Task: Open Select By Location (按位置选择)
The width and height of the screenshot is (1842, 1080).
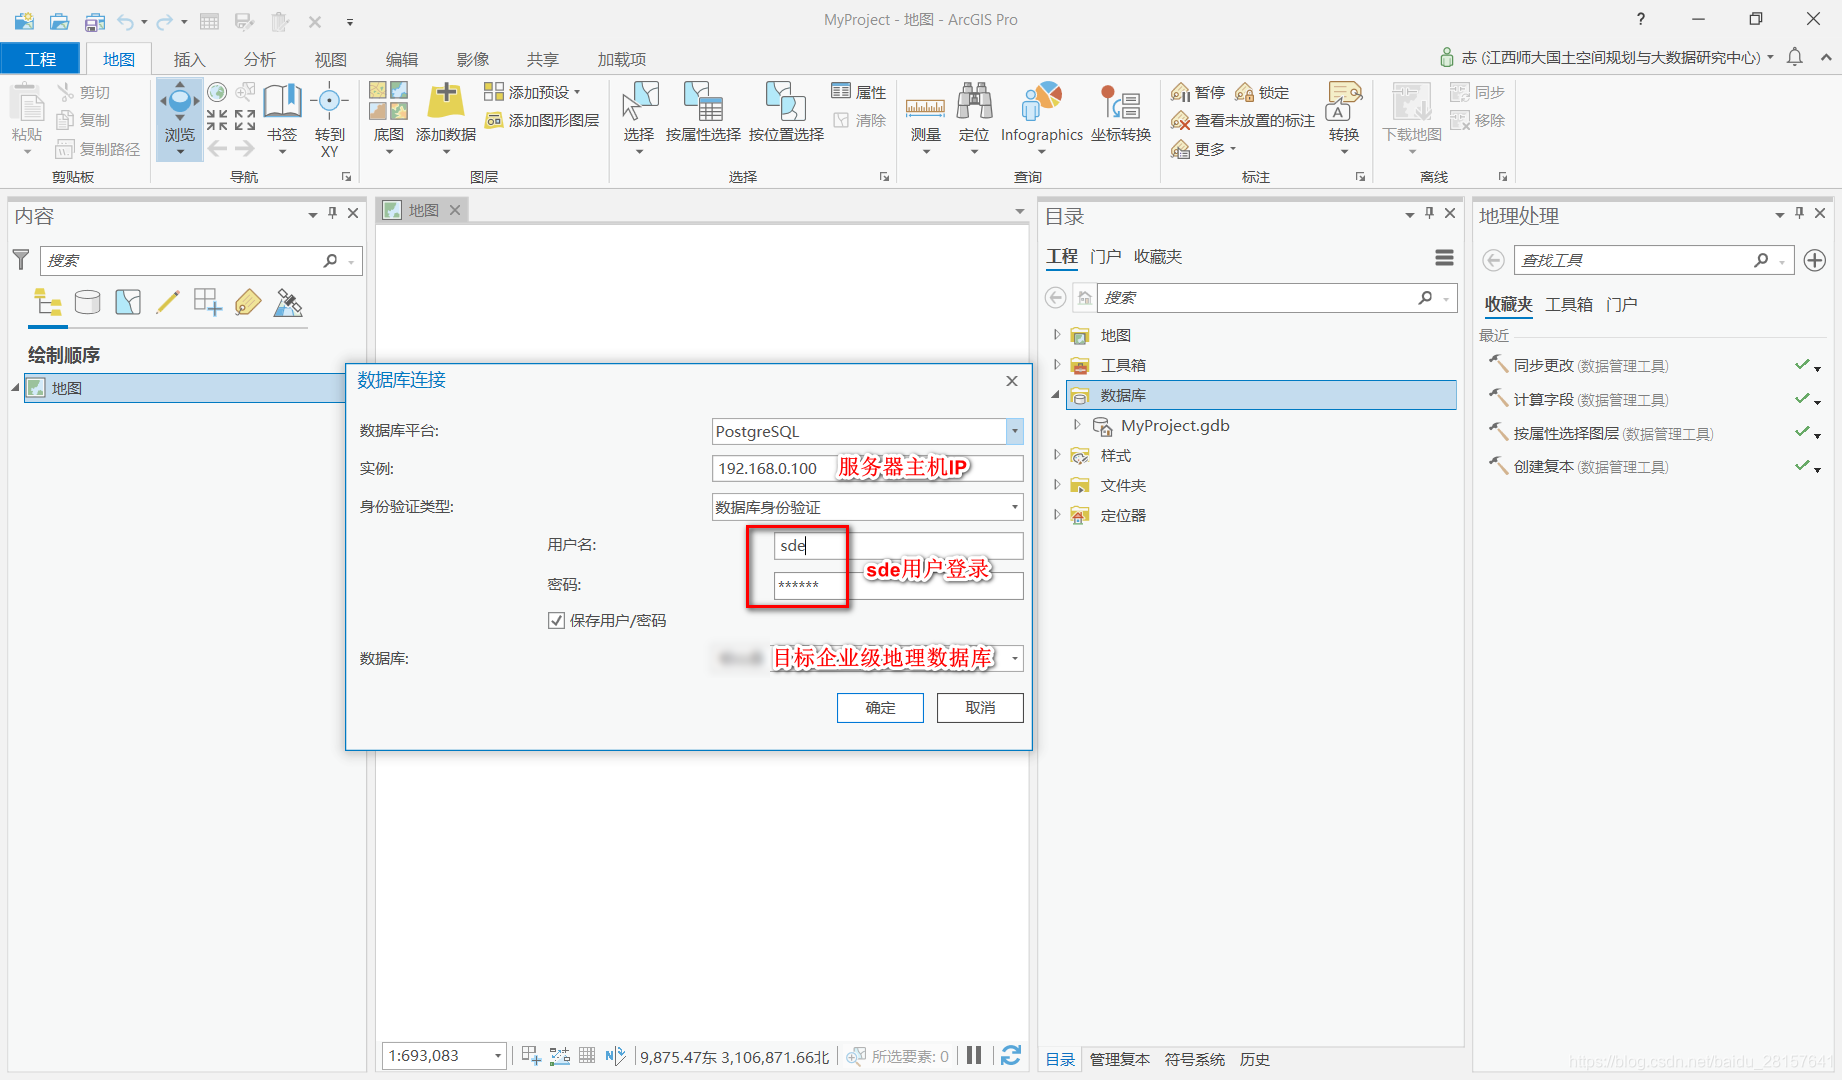Action: pyautogui.click(x=786, y=112)
